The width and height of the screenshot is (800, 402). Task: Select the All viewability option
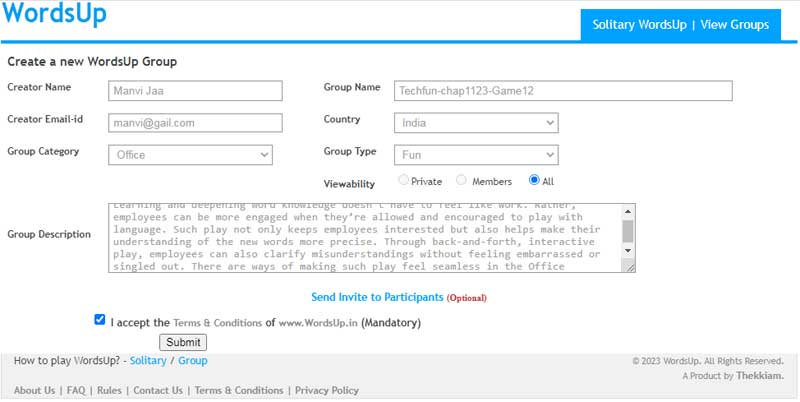tap(534, 180)
